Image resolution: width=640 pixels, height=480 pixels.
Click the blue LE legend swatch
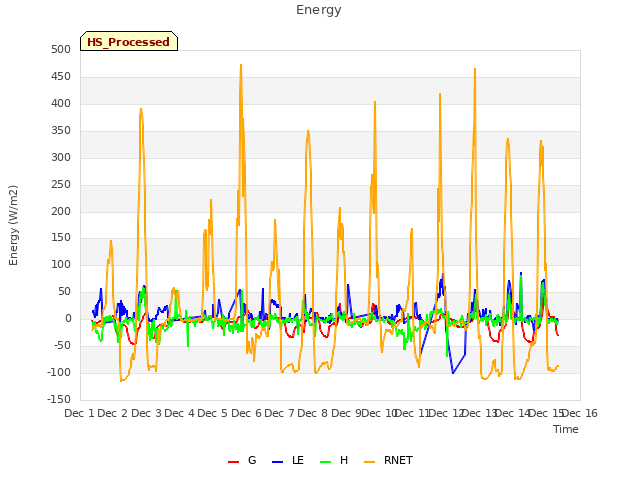(277, 462)
